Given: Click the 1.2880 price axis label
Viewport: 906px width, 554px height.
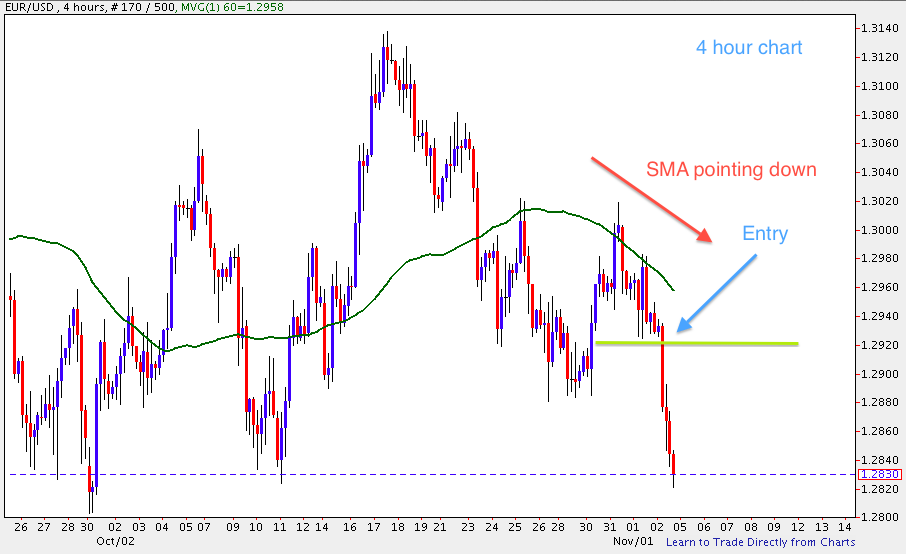Looking at the screenshot, I should (x=879, y=402).
